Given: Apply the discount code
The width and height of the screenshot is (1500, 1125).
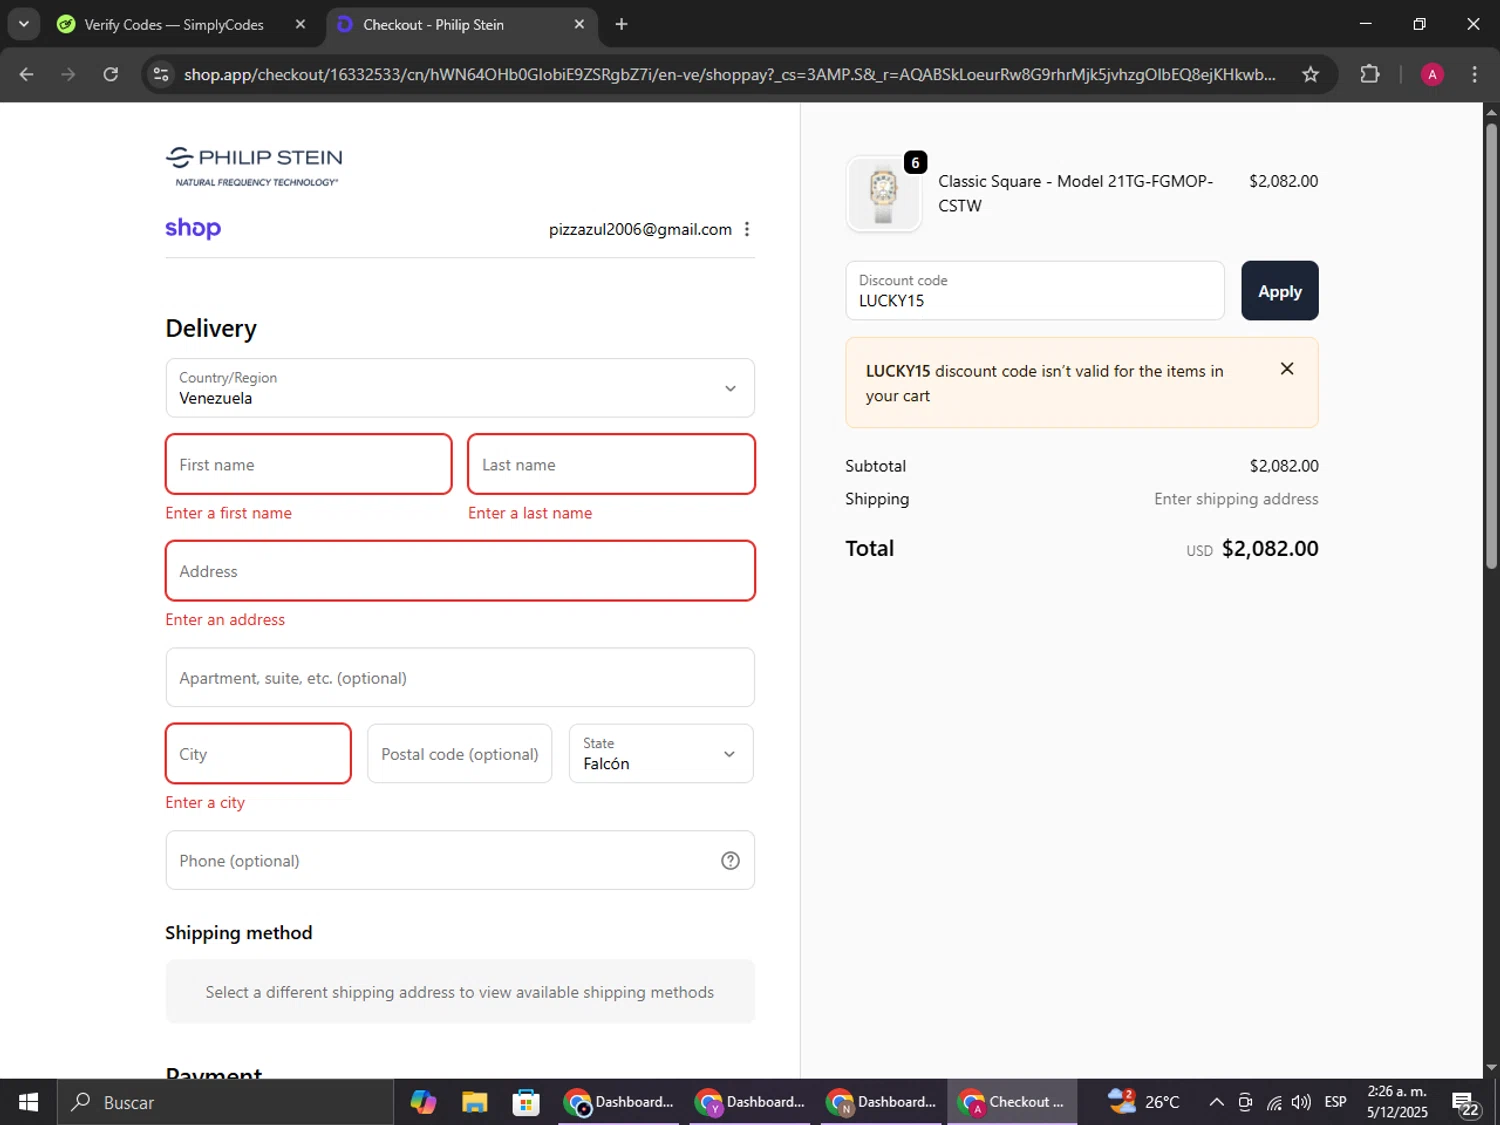Looking at the screenshot, I should 1280,291.
